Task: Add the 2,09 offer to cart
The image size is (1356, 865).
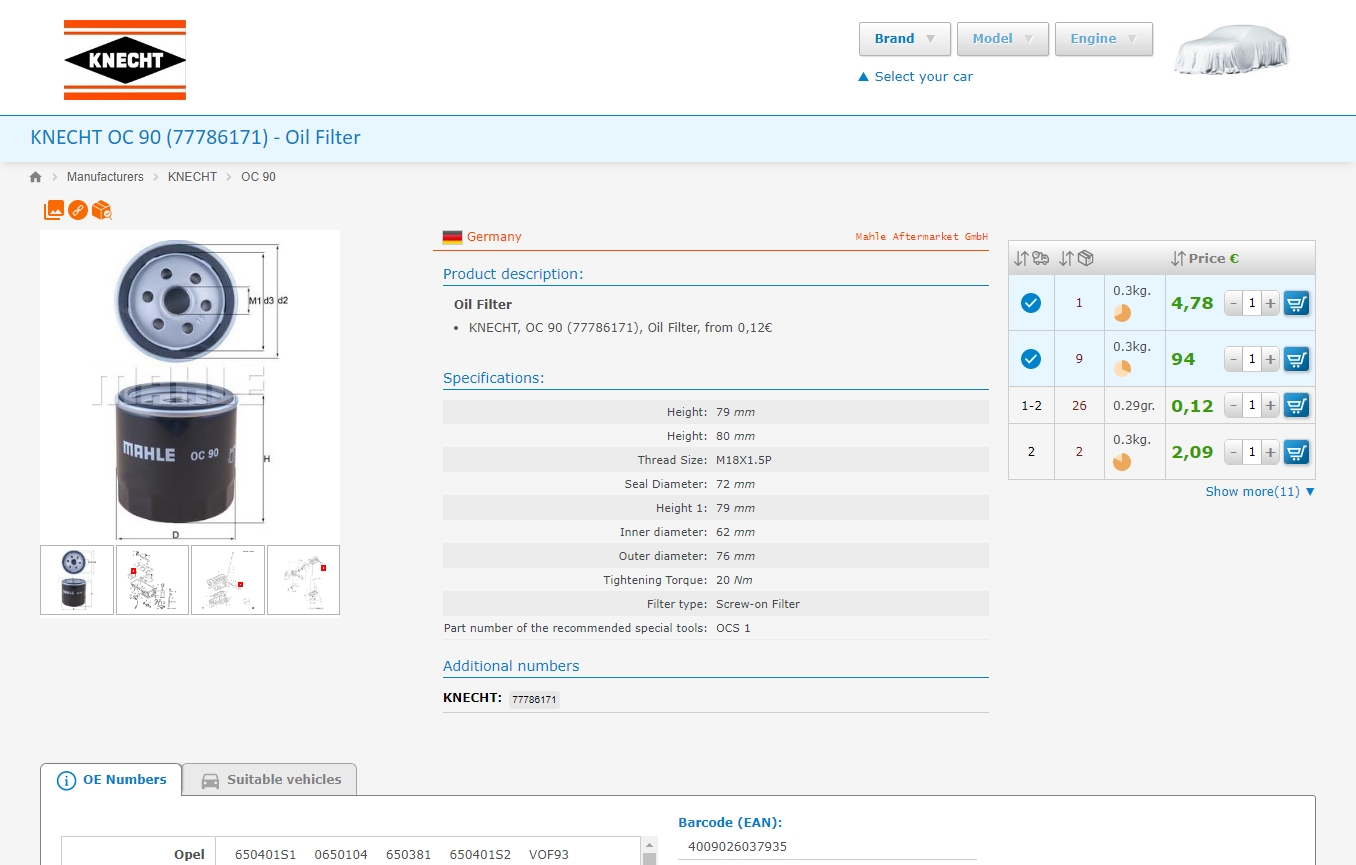Action: tap(1297, 452)
